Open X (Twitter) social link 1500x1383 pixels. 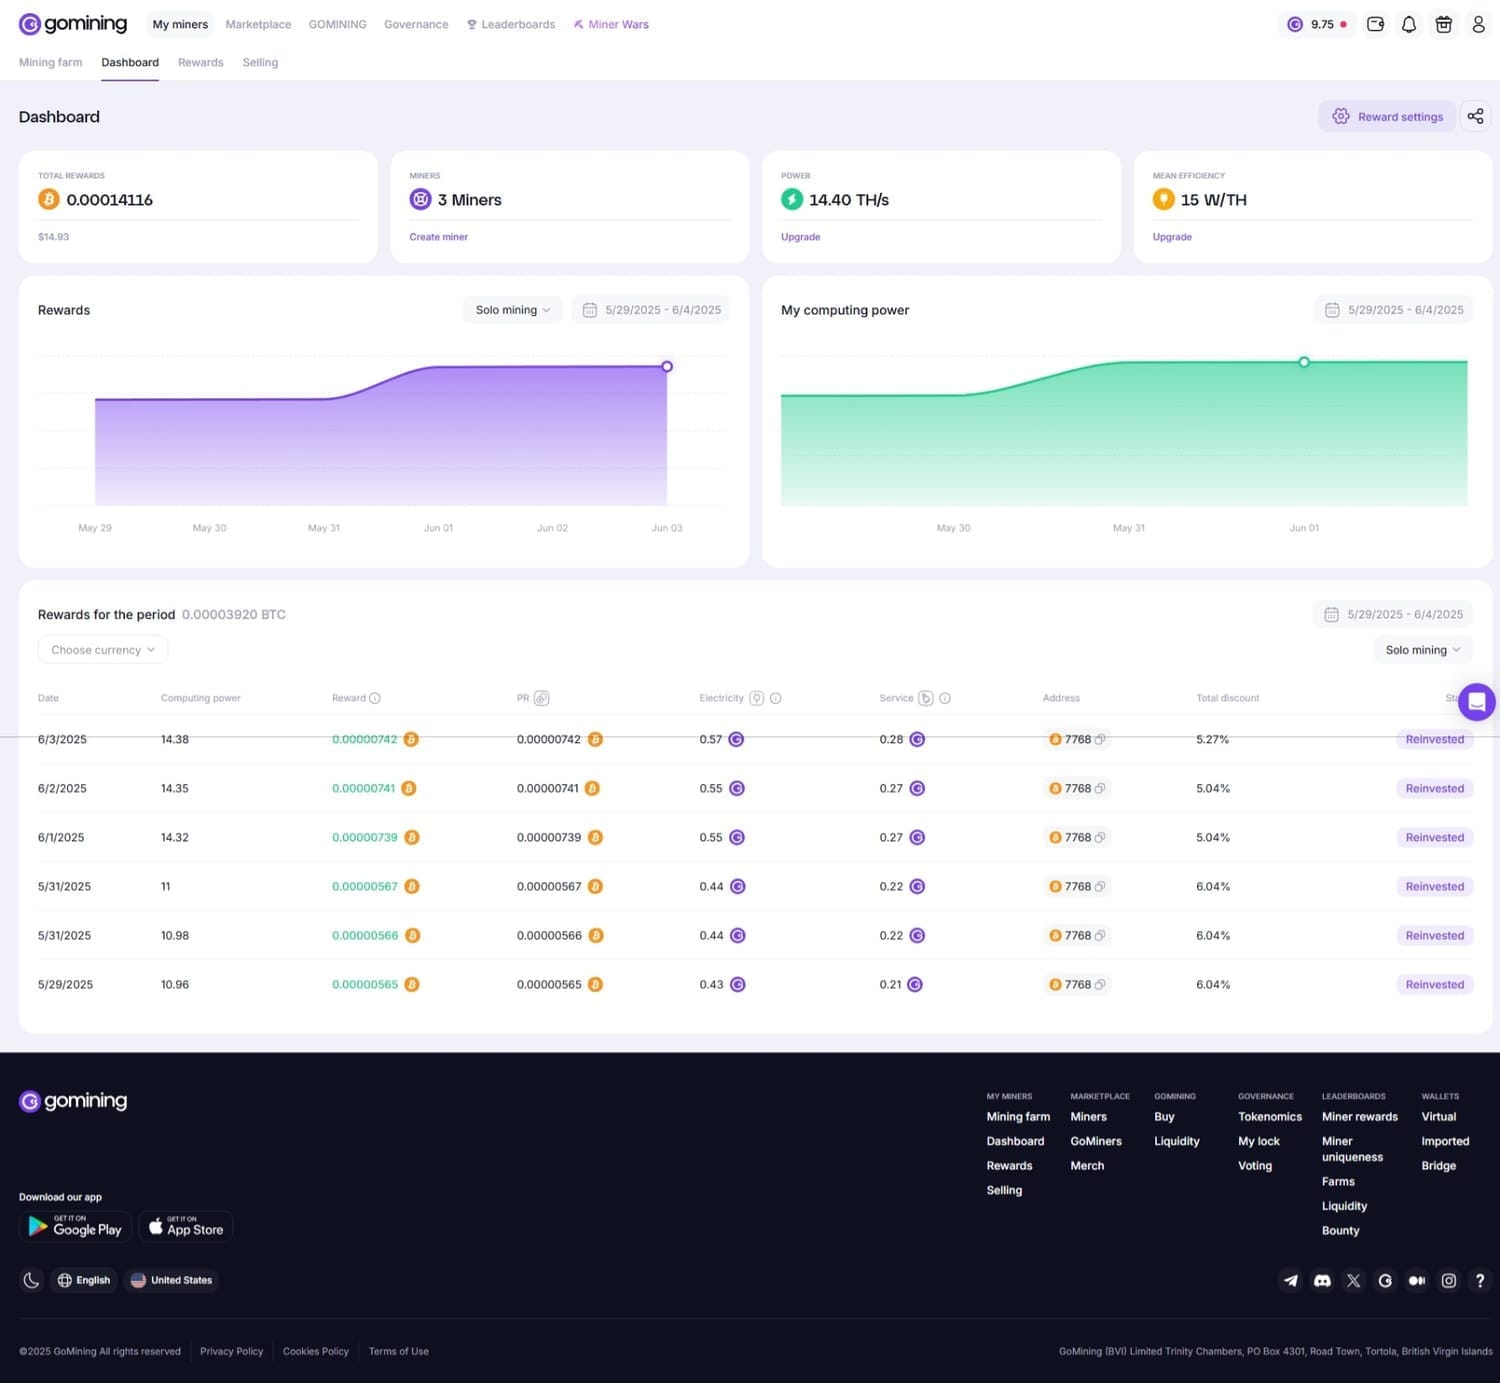(x=1353, y=1280)
